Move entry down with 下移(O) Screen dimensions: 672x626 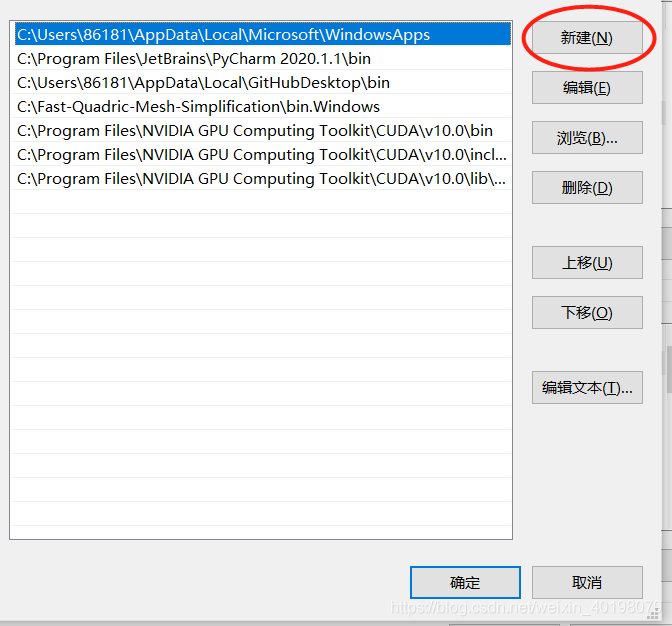point(587,312)
